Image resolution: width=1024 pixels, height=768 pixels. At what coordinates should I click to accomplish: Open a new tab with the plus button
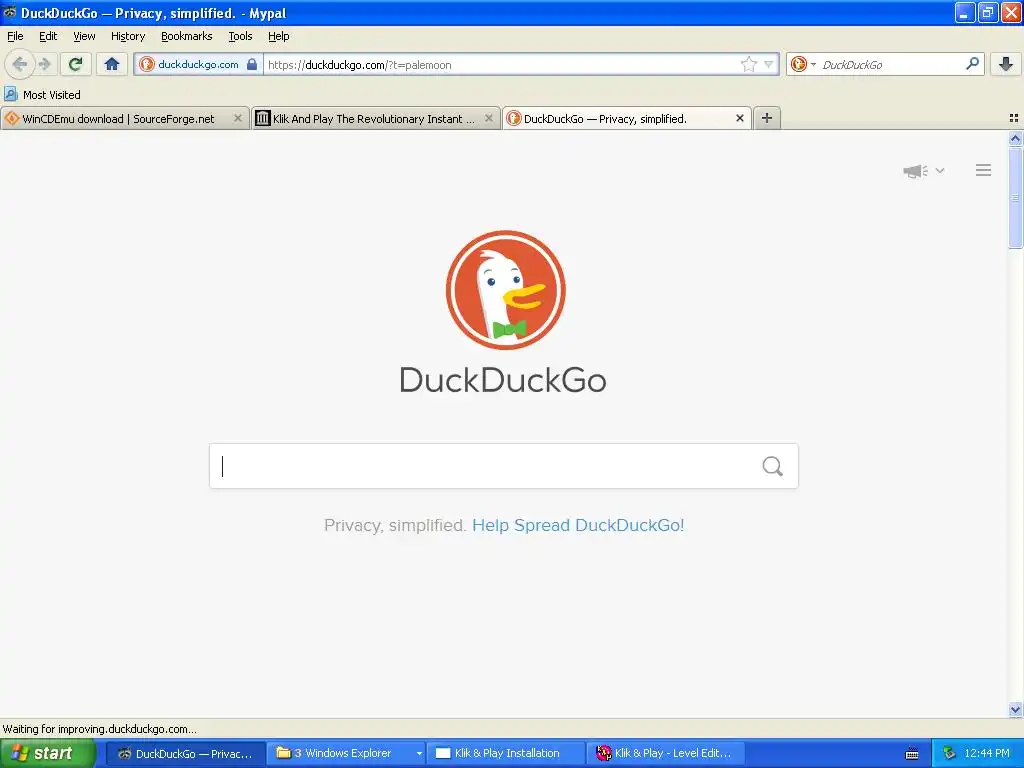[767, 118]
